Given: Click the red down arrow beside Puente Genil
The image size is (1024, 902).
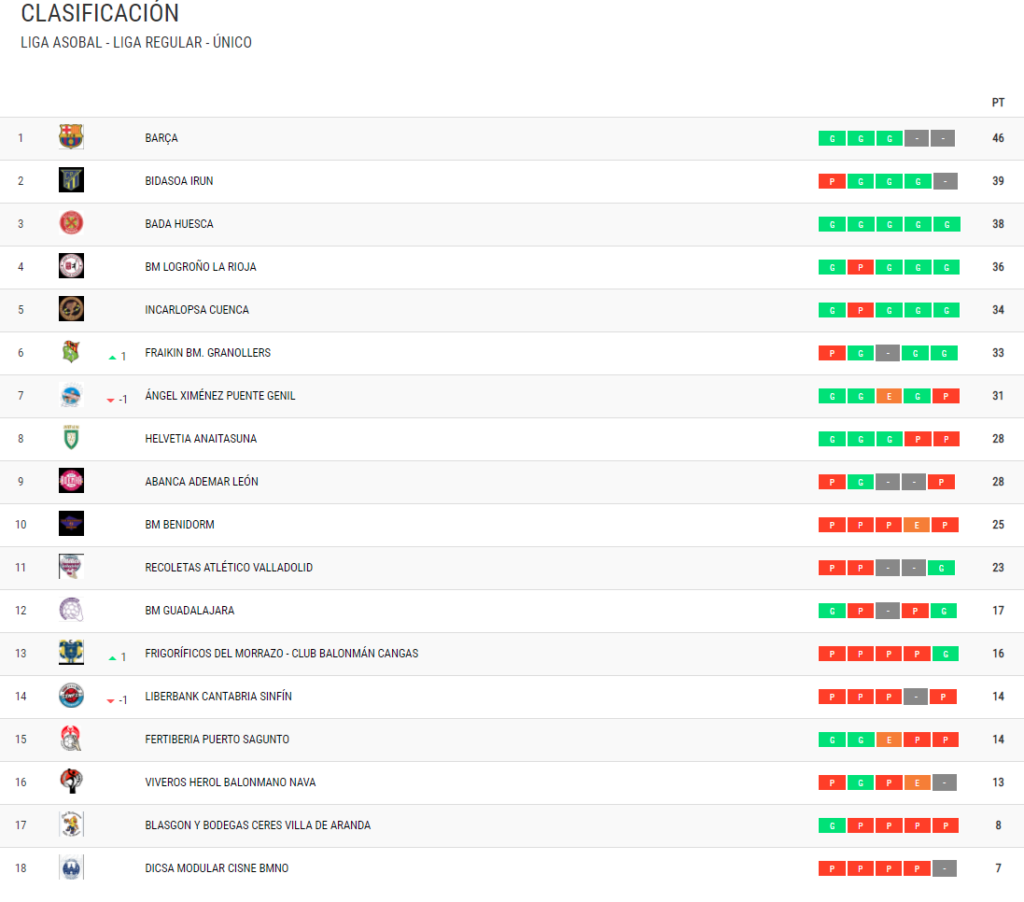Looking at the screenshot, I should point(110,400).
